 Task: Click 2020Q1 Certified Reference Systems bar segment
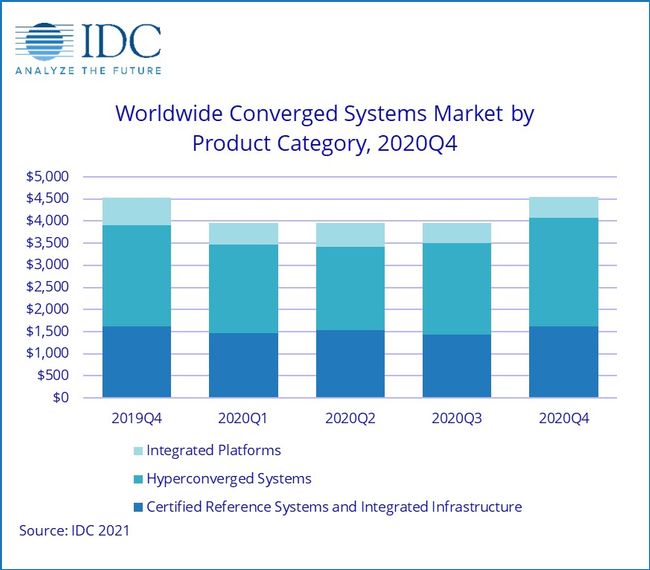click(243, 365)
